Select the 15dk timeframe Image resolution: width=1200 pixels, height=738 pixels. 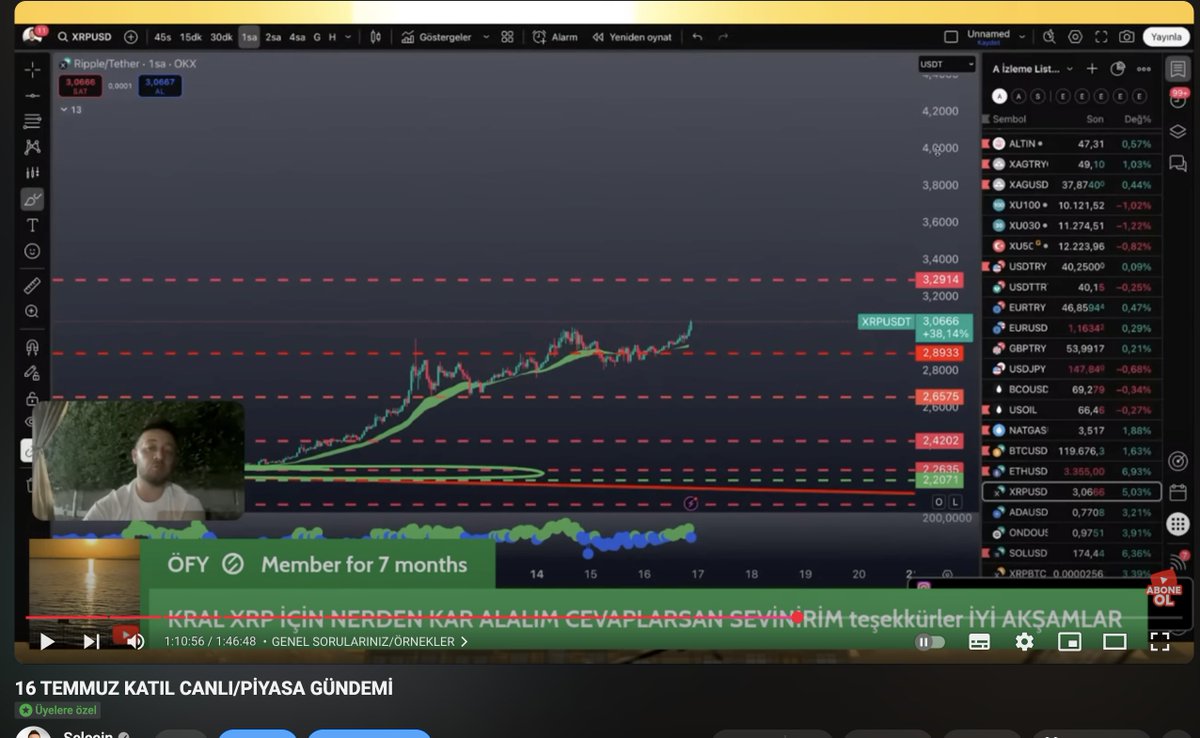click(x=190, y=37)
